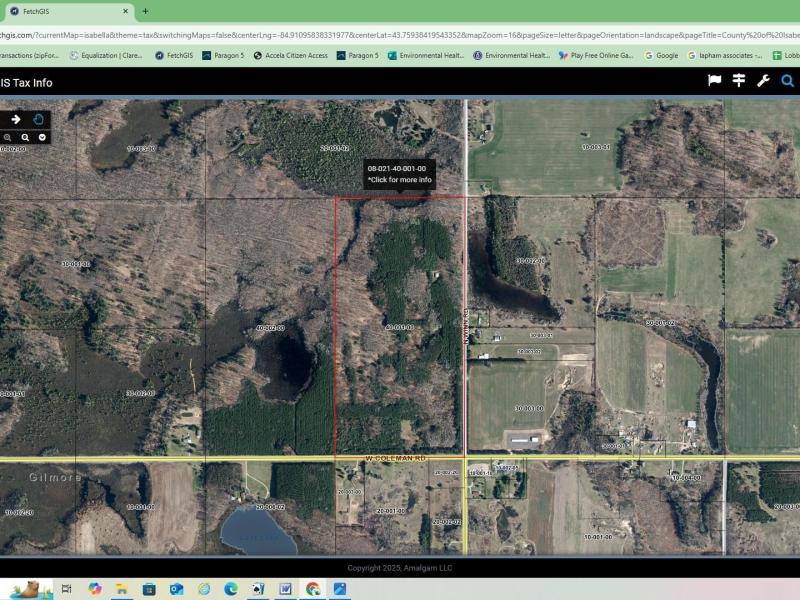800x600 pixels.
Task: Open Microsoft Edge from the taskbar
Action: [231, 589]
